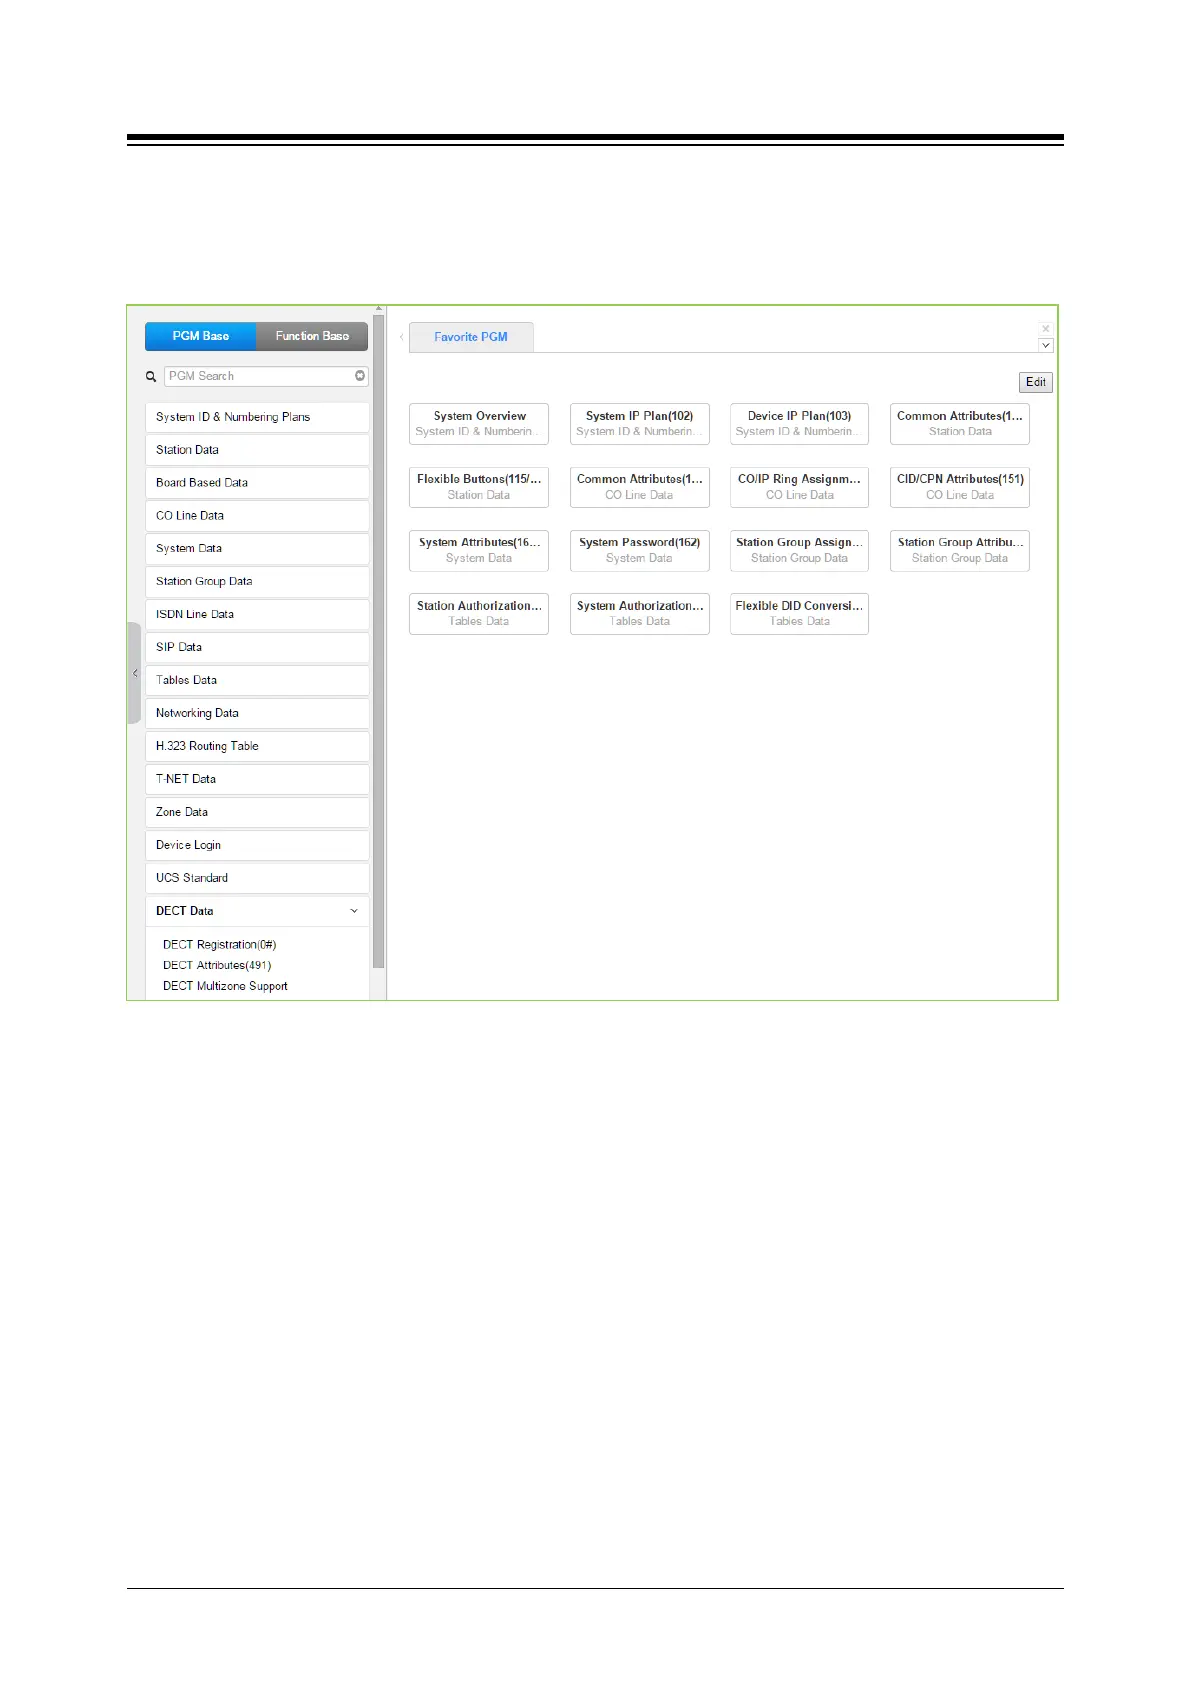Image resolution: width=1191 pixels, height=1684 pixels.
Task: Expand ISDN Line Data menu
Action: 257,615
